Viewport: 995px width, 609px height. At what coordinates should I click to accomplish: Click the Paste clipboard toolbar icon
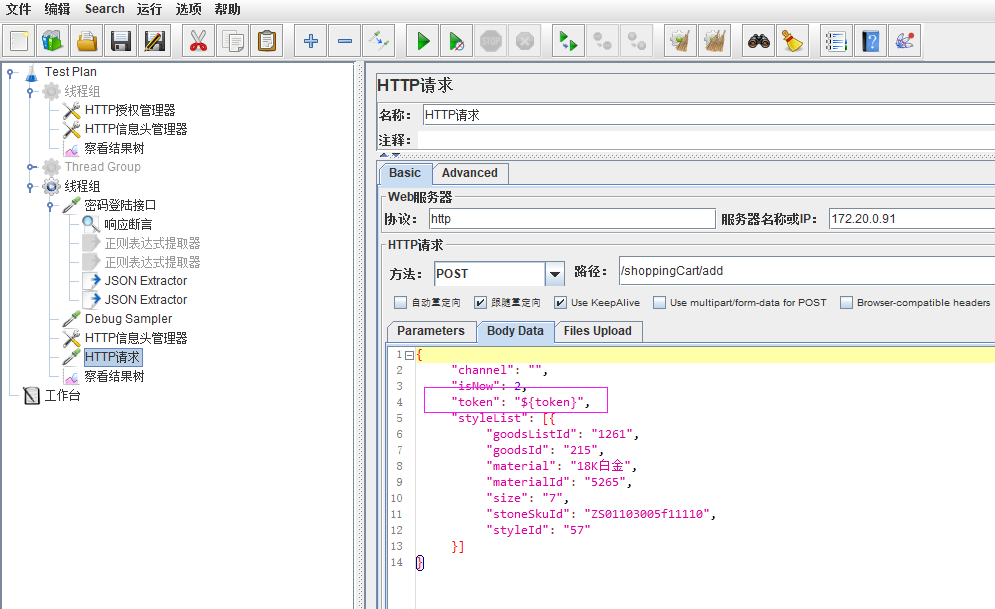point(266,41)
